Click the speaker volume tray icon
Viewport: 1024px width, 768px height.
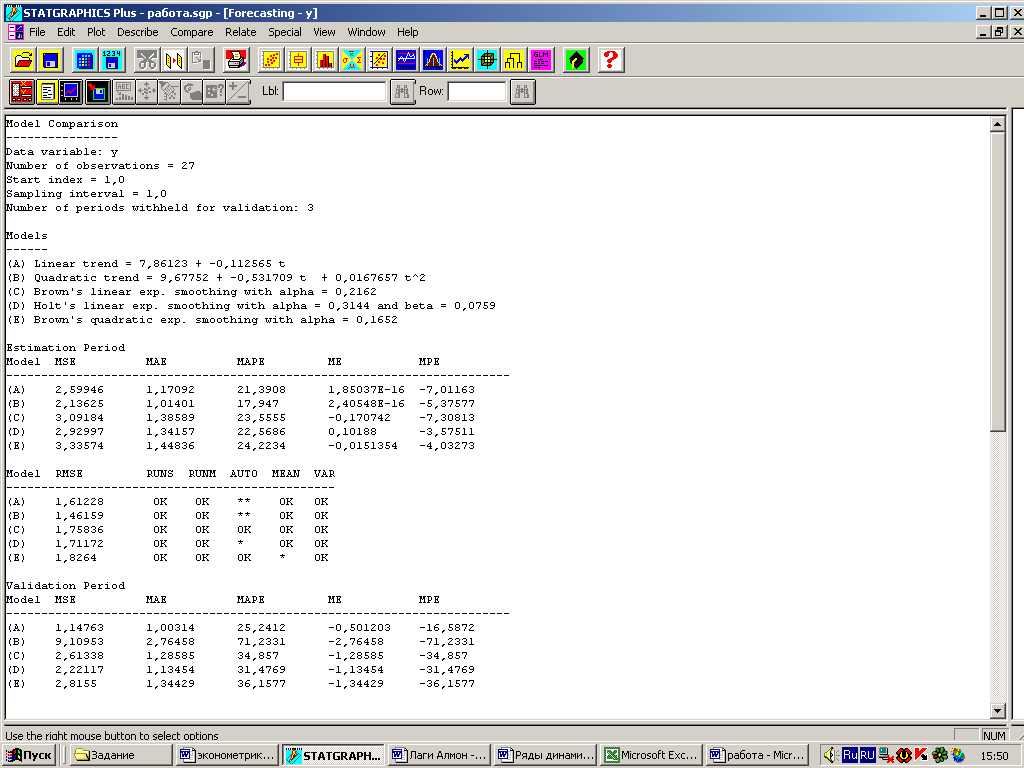pos(831,755)
